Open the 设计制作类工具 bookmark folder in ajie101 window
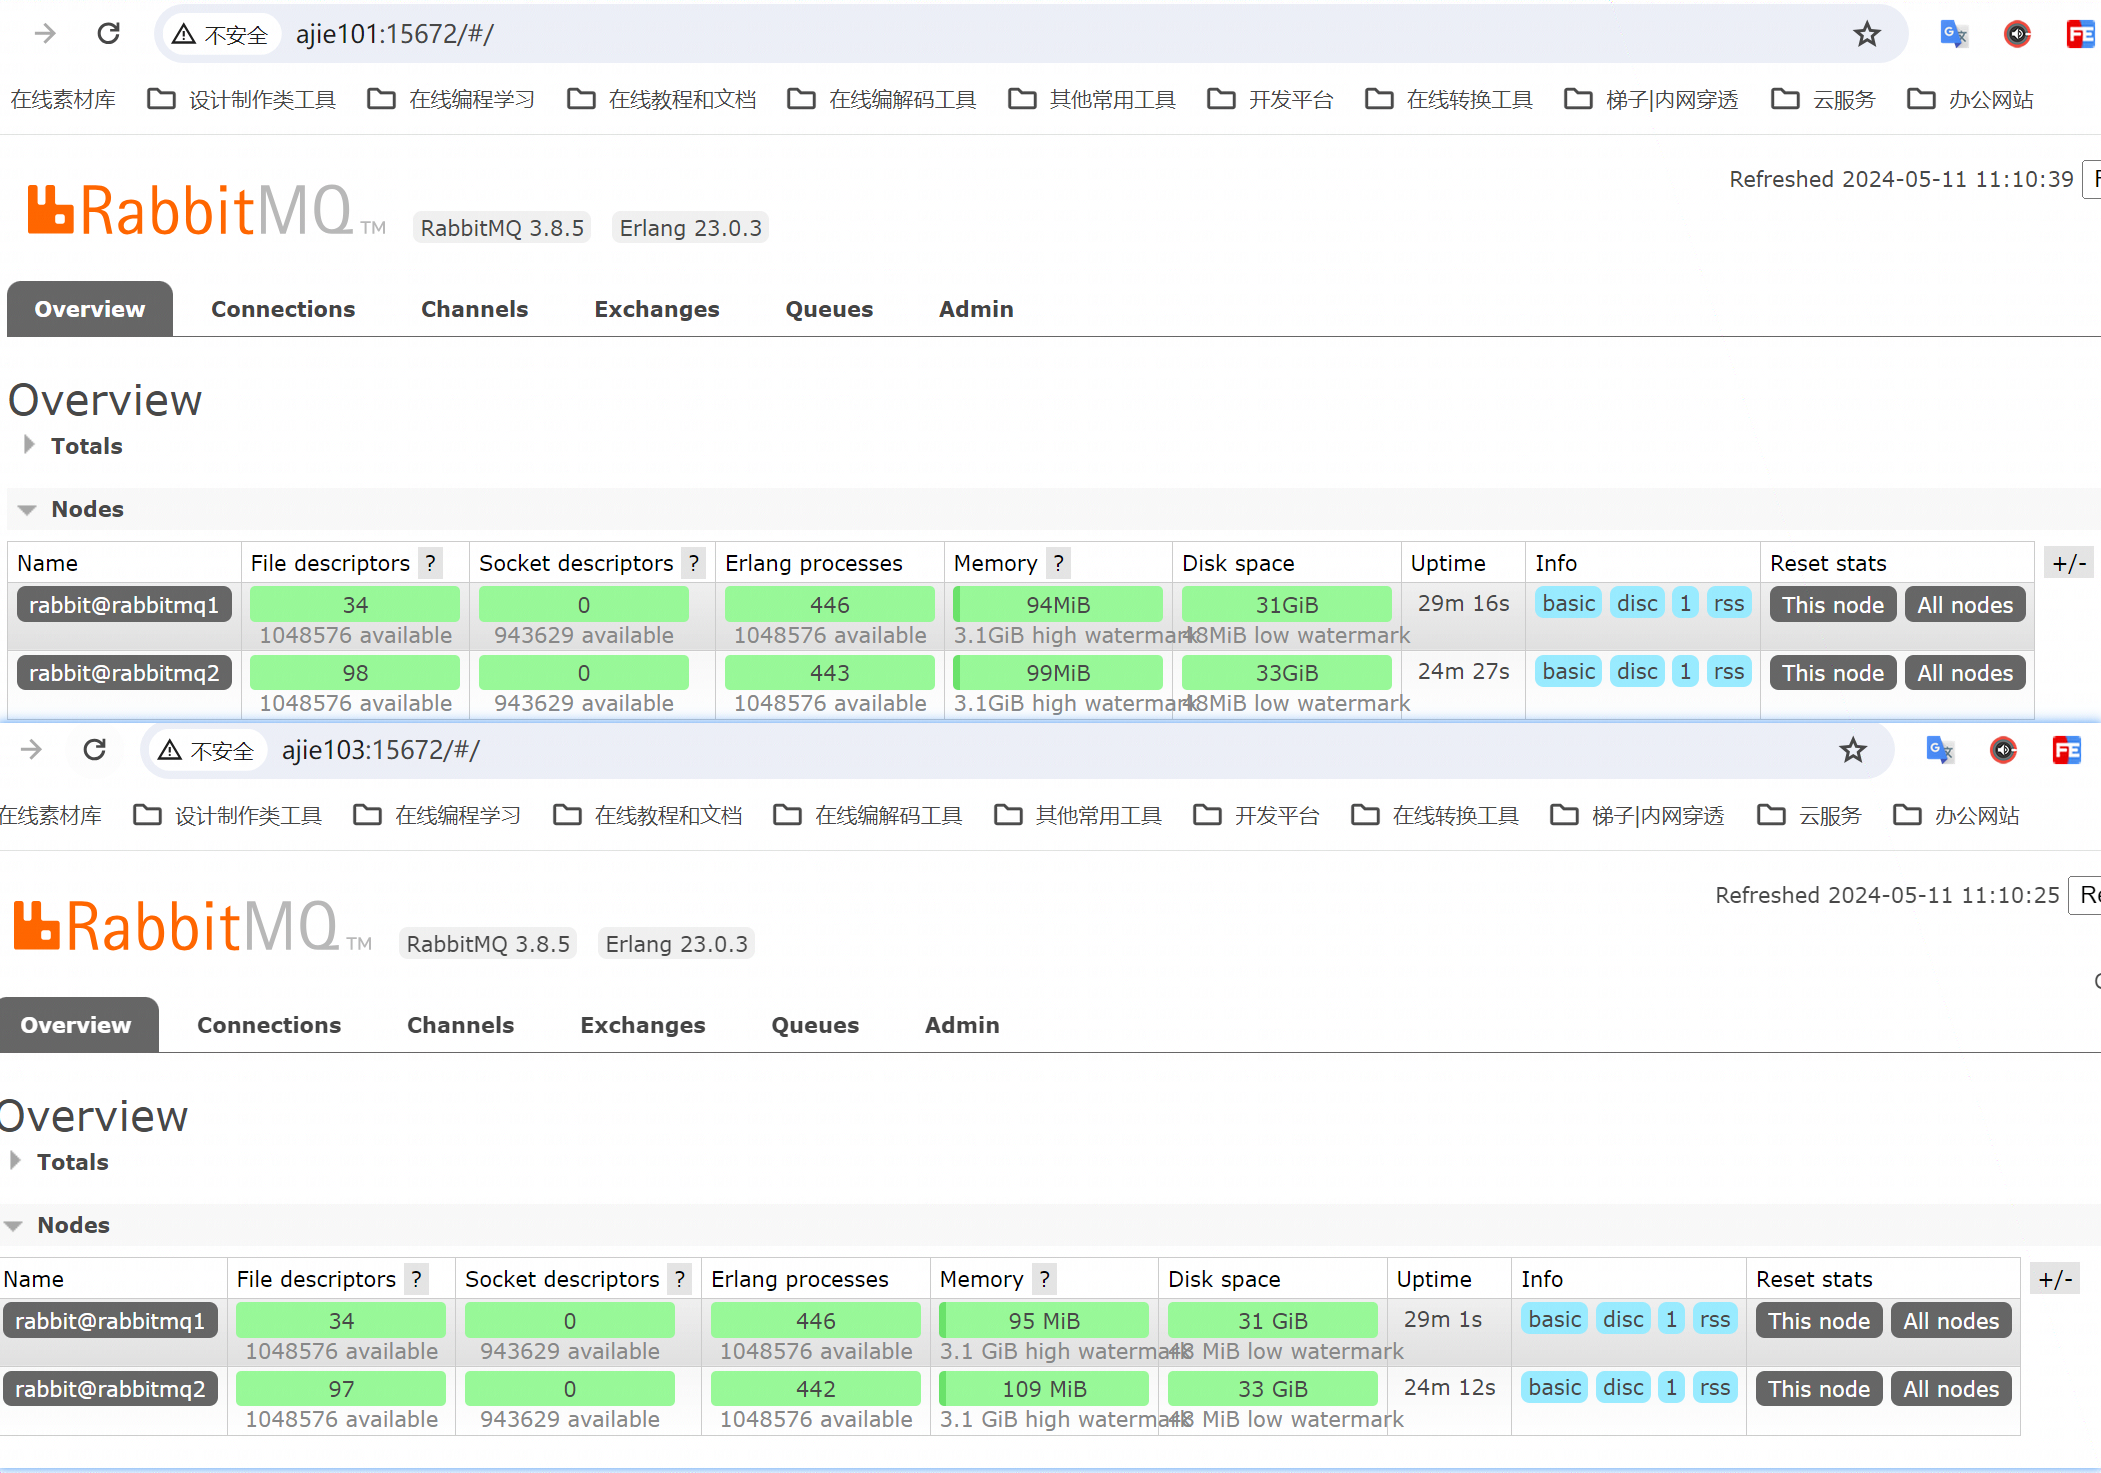Image resolution: width=2101 pixels, height=1473 pixels. (x=242, y=99)
